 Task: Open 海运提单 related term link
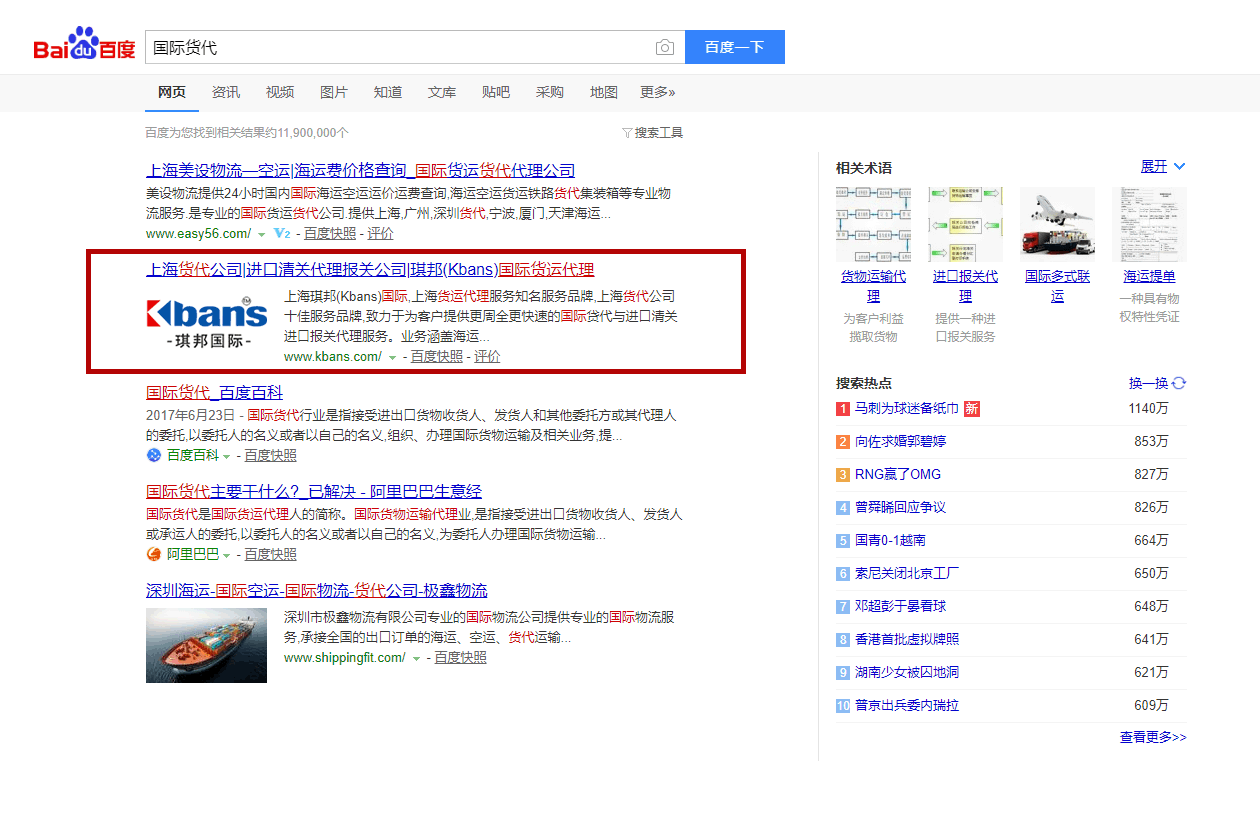coord(1149,276)
